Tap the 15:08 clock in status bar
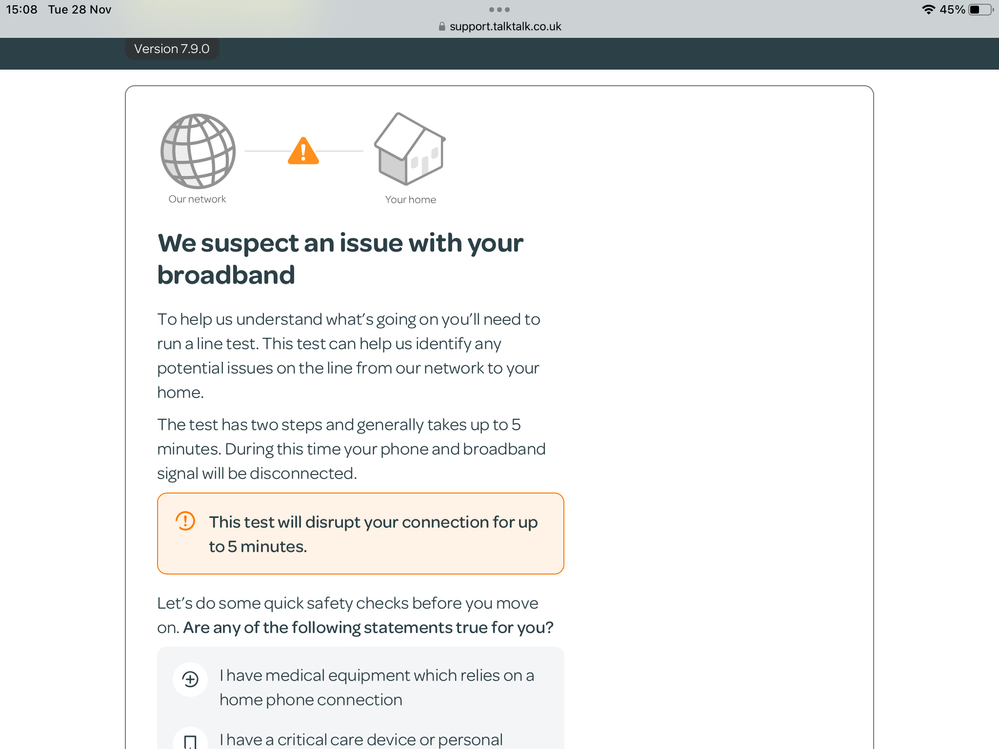This screenshot has width=999, height=749. click(x=21, y=10)
